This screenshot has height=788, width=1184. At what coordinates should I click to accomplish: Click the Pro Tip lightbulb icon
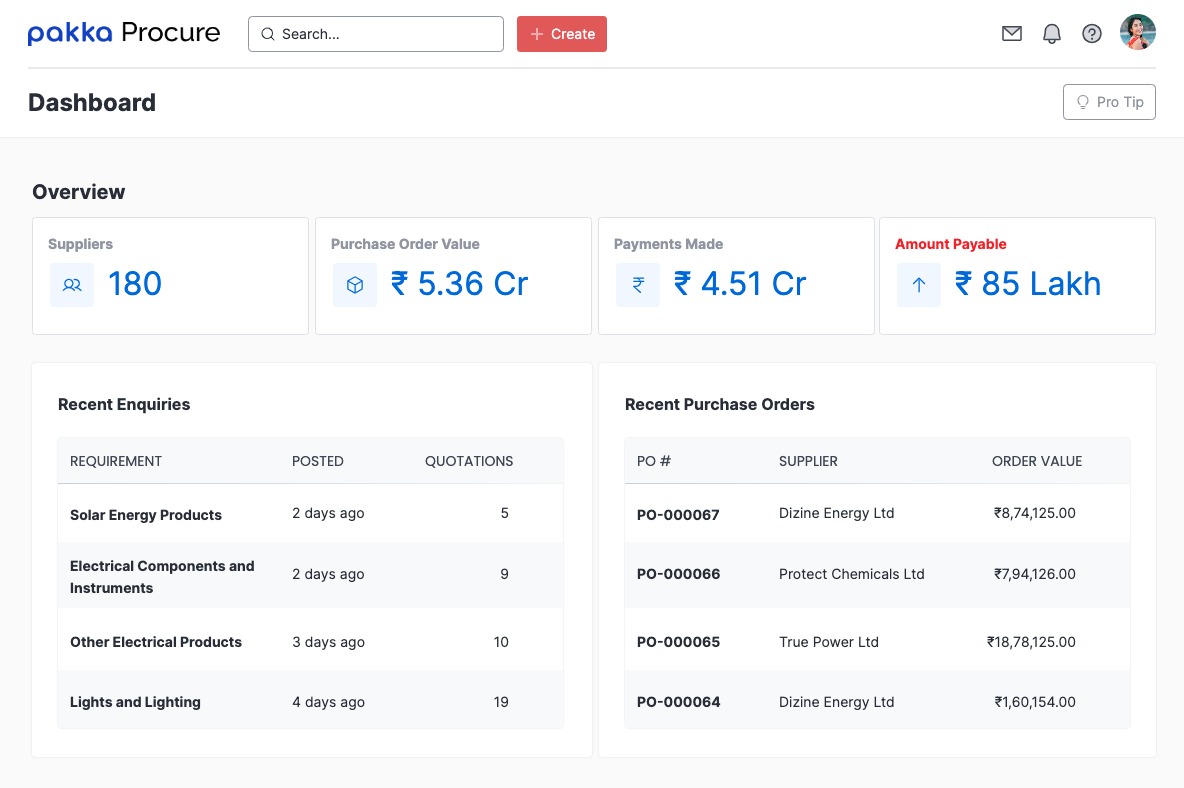[x=1083, y=102]
